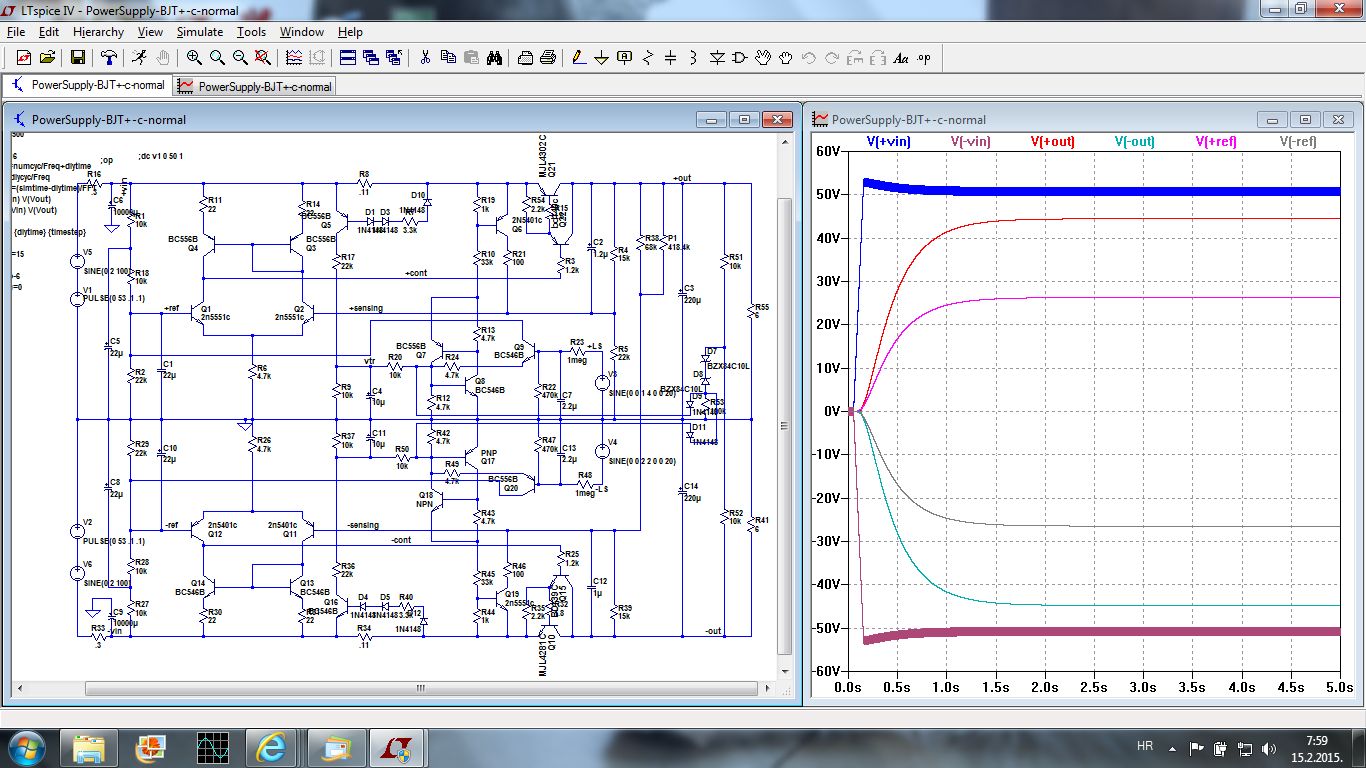Image resolution: width=1366 pixels, height=768 pixels.
Task: Open the Windows Start menu
Action: click(x=25, y=747)
